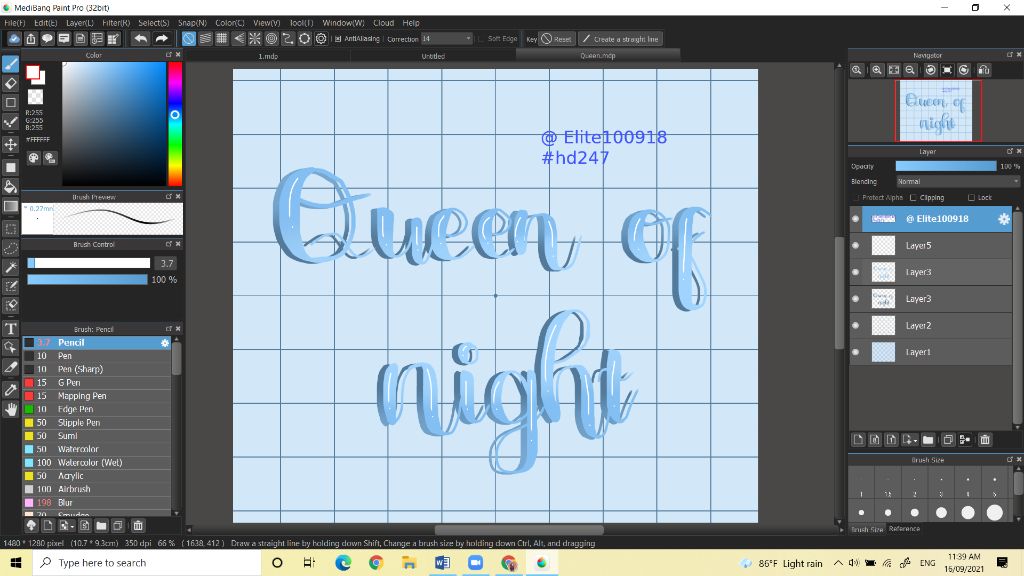1024x576 pixels.
Task: Click Create a straight line button
Action: (x=620, y=39)
